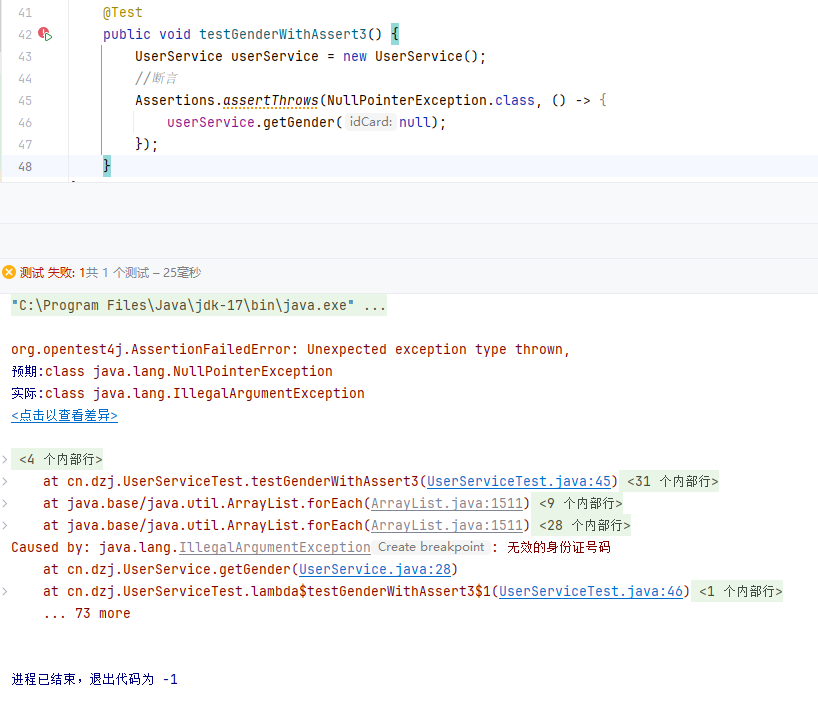This screenshot has width=818, height=701.
Task: Unfold the 28 个内部行 section
Action: [584, 525]
